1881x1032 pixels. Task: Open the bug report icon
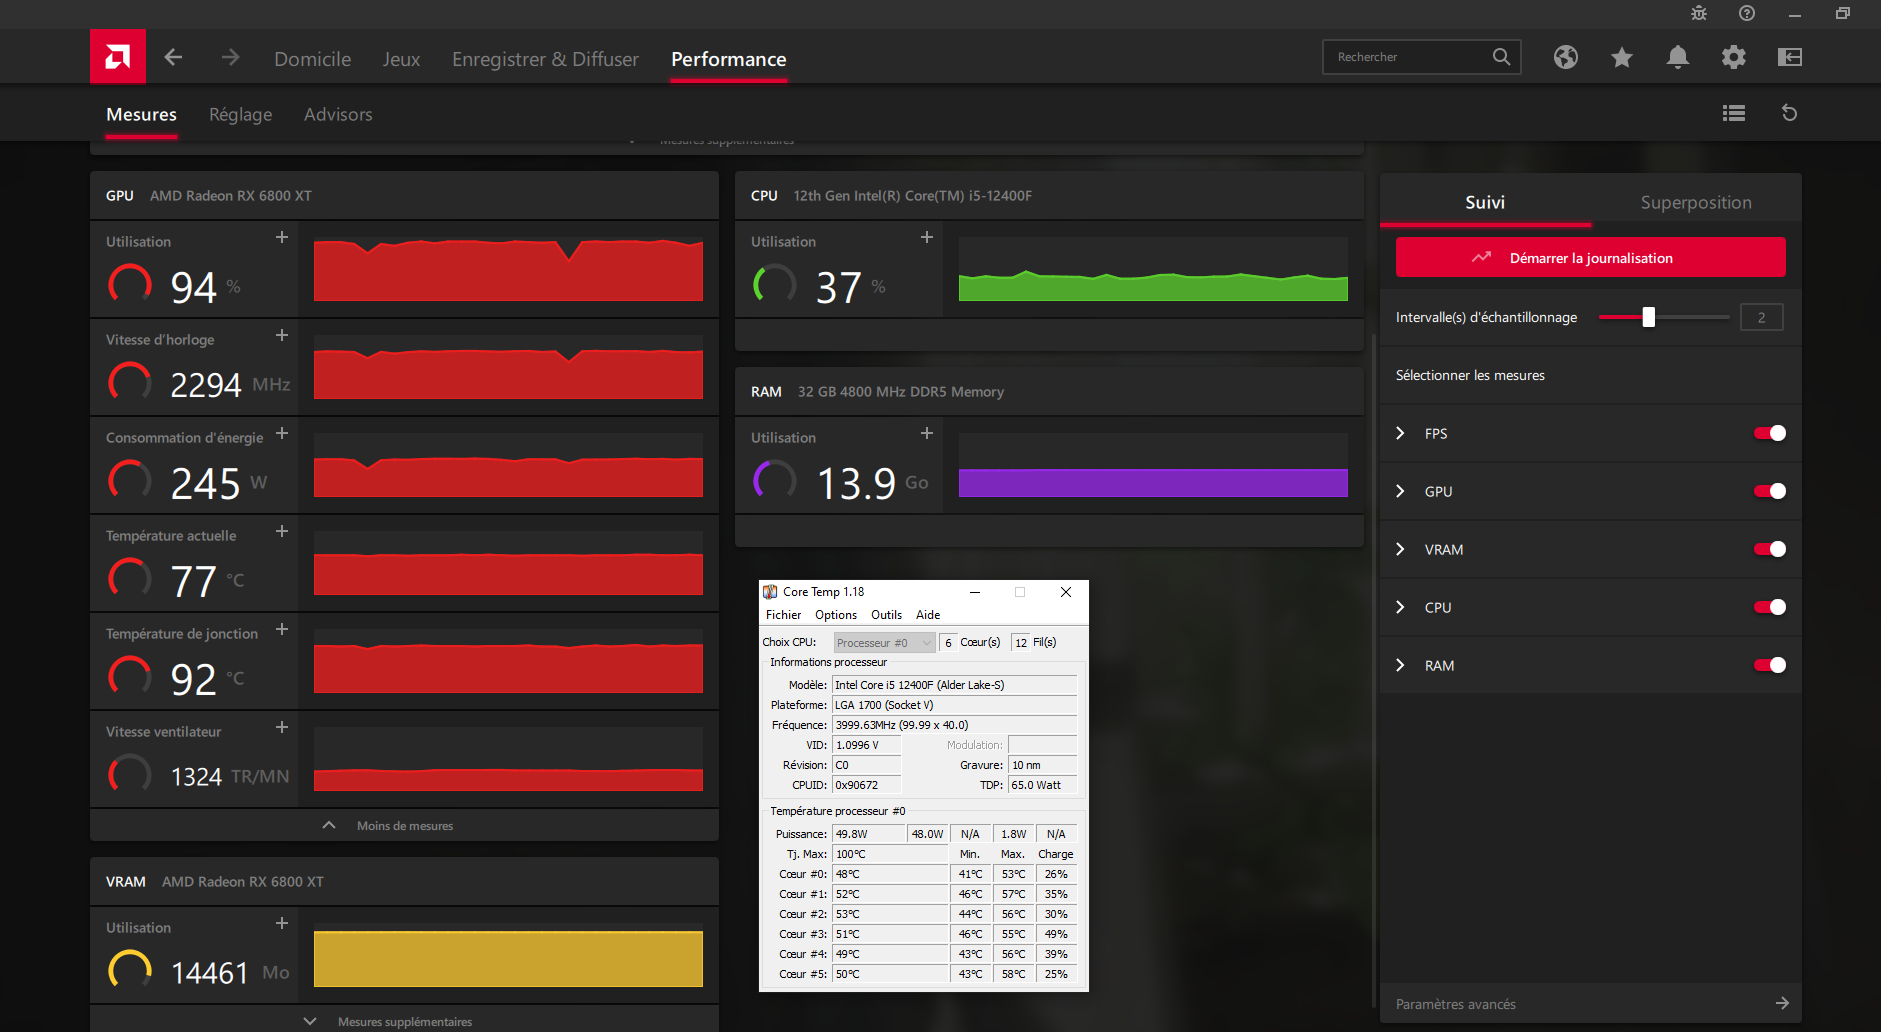tap(1699, 13)
